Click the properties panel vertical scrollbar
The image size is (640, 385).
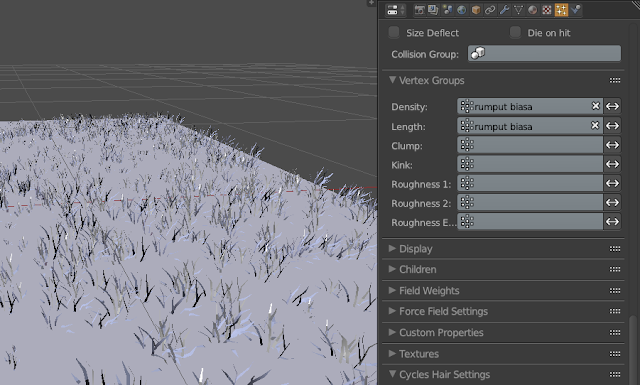tap(633, 349)
